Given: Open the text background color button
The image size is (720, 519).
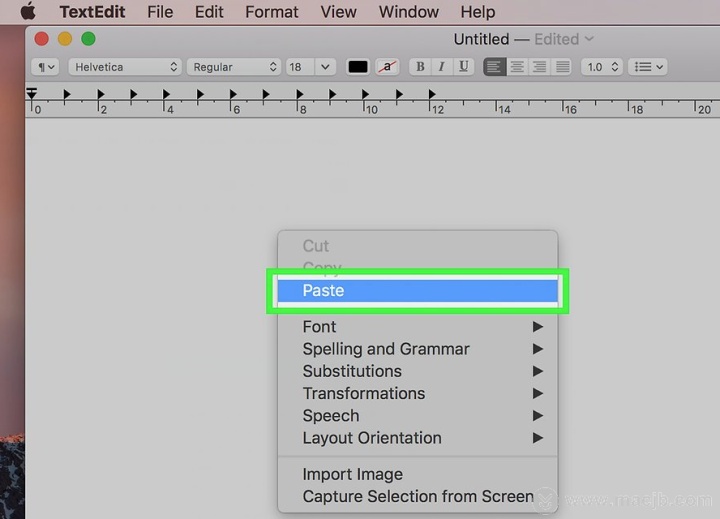Looking at the screenshot, I should [387, 67].
